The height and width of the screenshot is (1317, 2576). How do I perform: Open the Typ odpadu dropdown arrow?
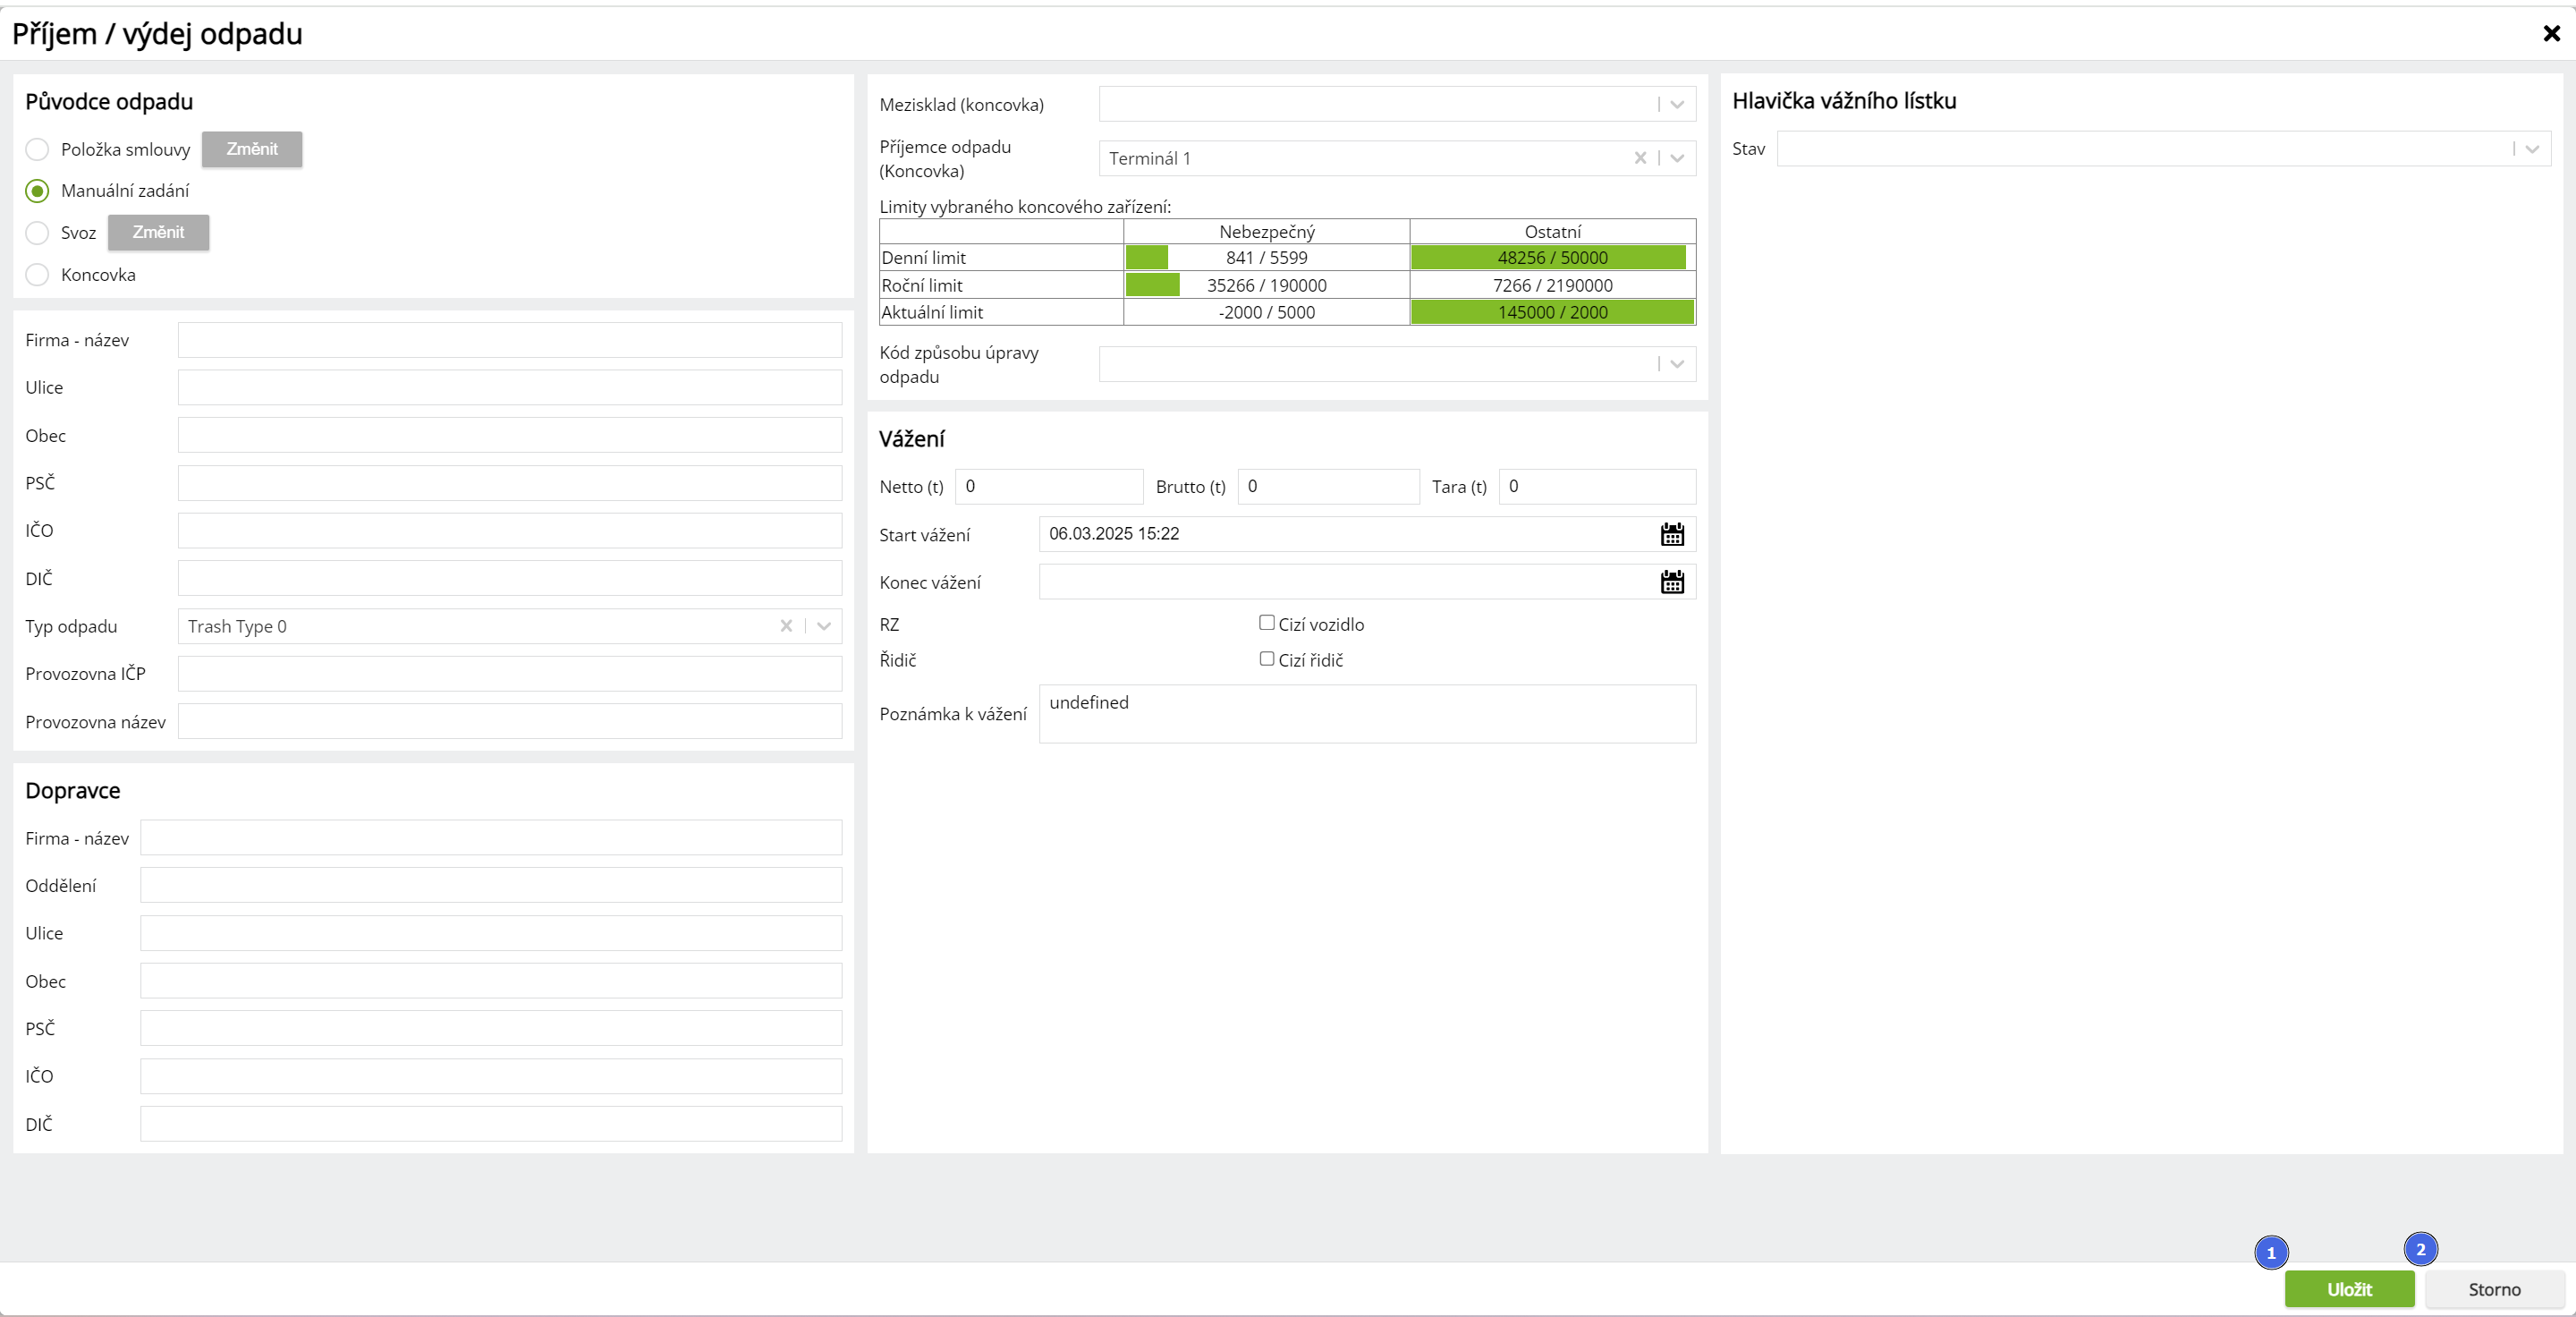(x=824, y=626)
